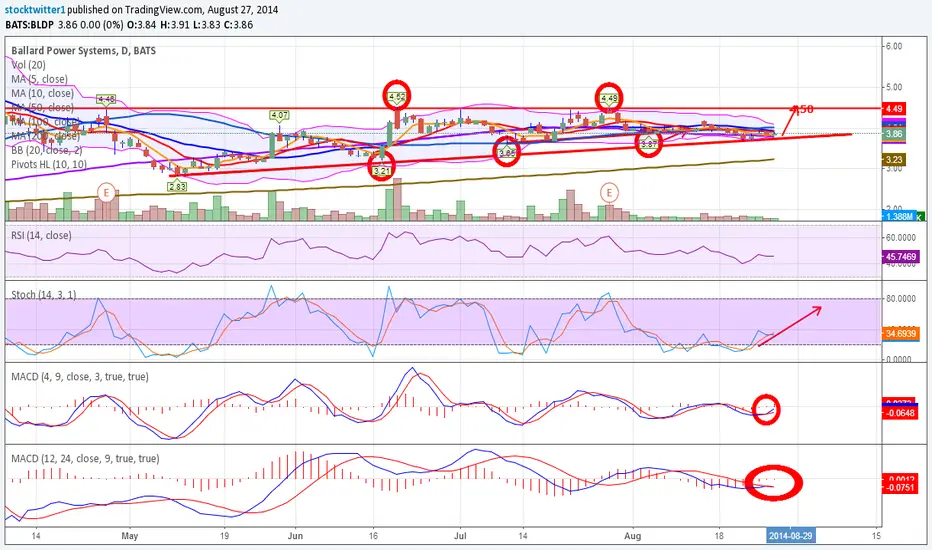
Task: Click the highlighted 2014-08-29 date label
Action: pyautogui.click(x=790, y=536)
